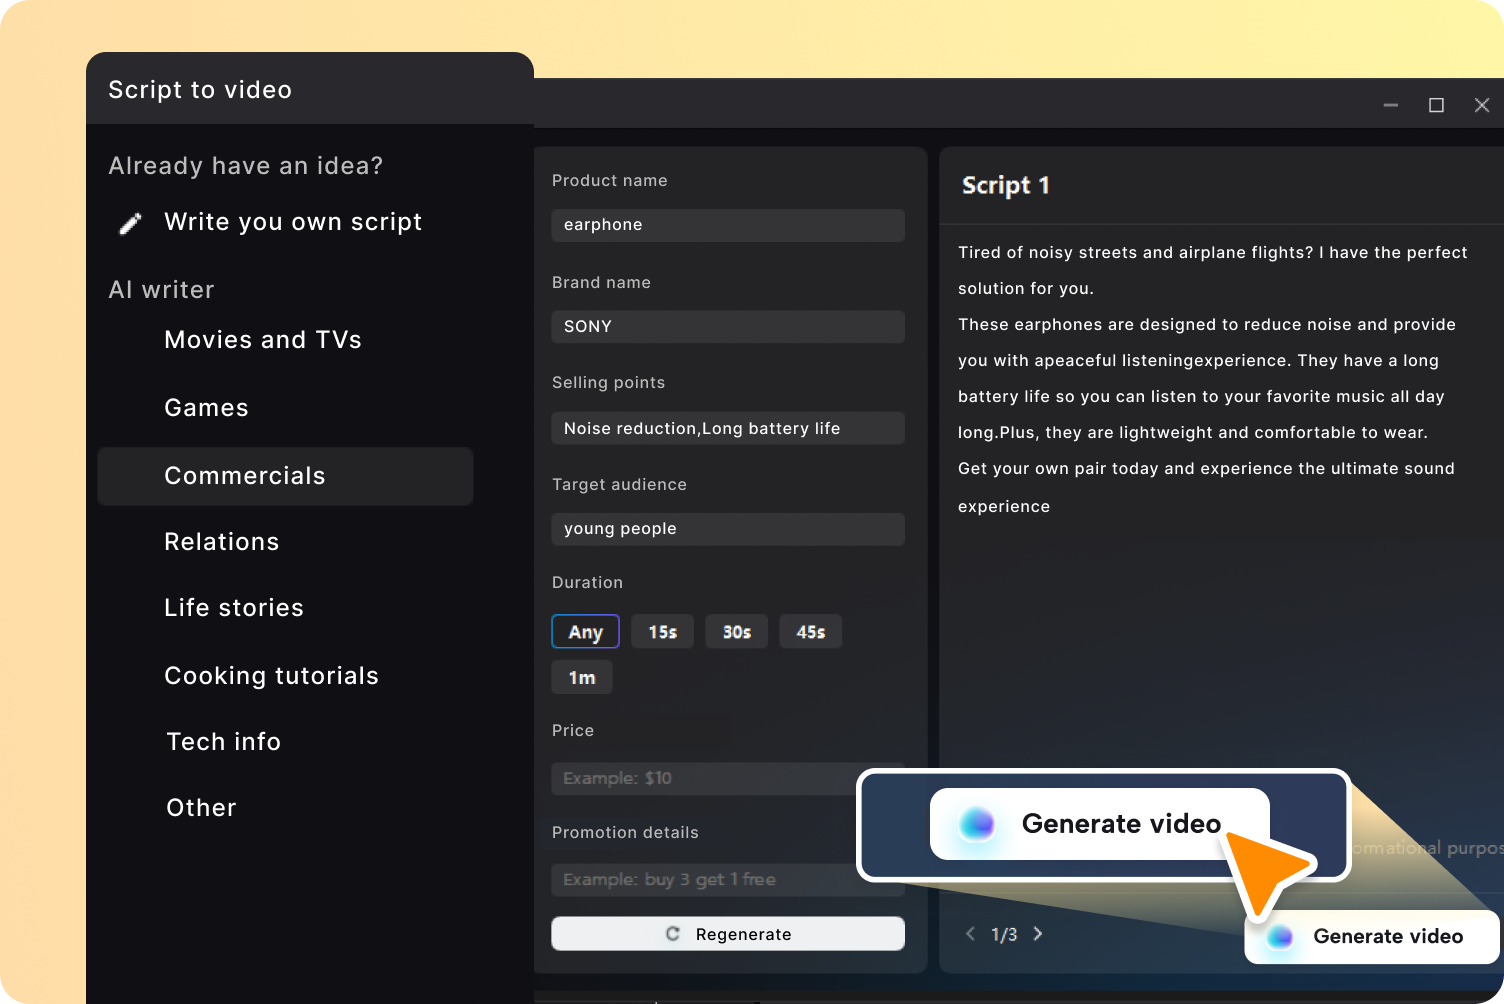
Task: Click the pencil icon beside Write you own script
Action: [130, 223]
